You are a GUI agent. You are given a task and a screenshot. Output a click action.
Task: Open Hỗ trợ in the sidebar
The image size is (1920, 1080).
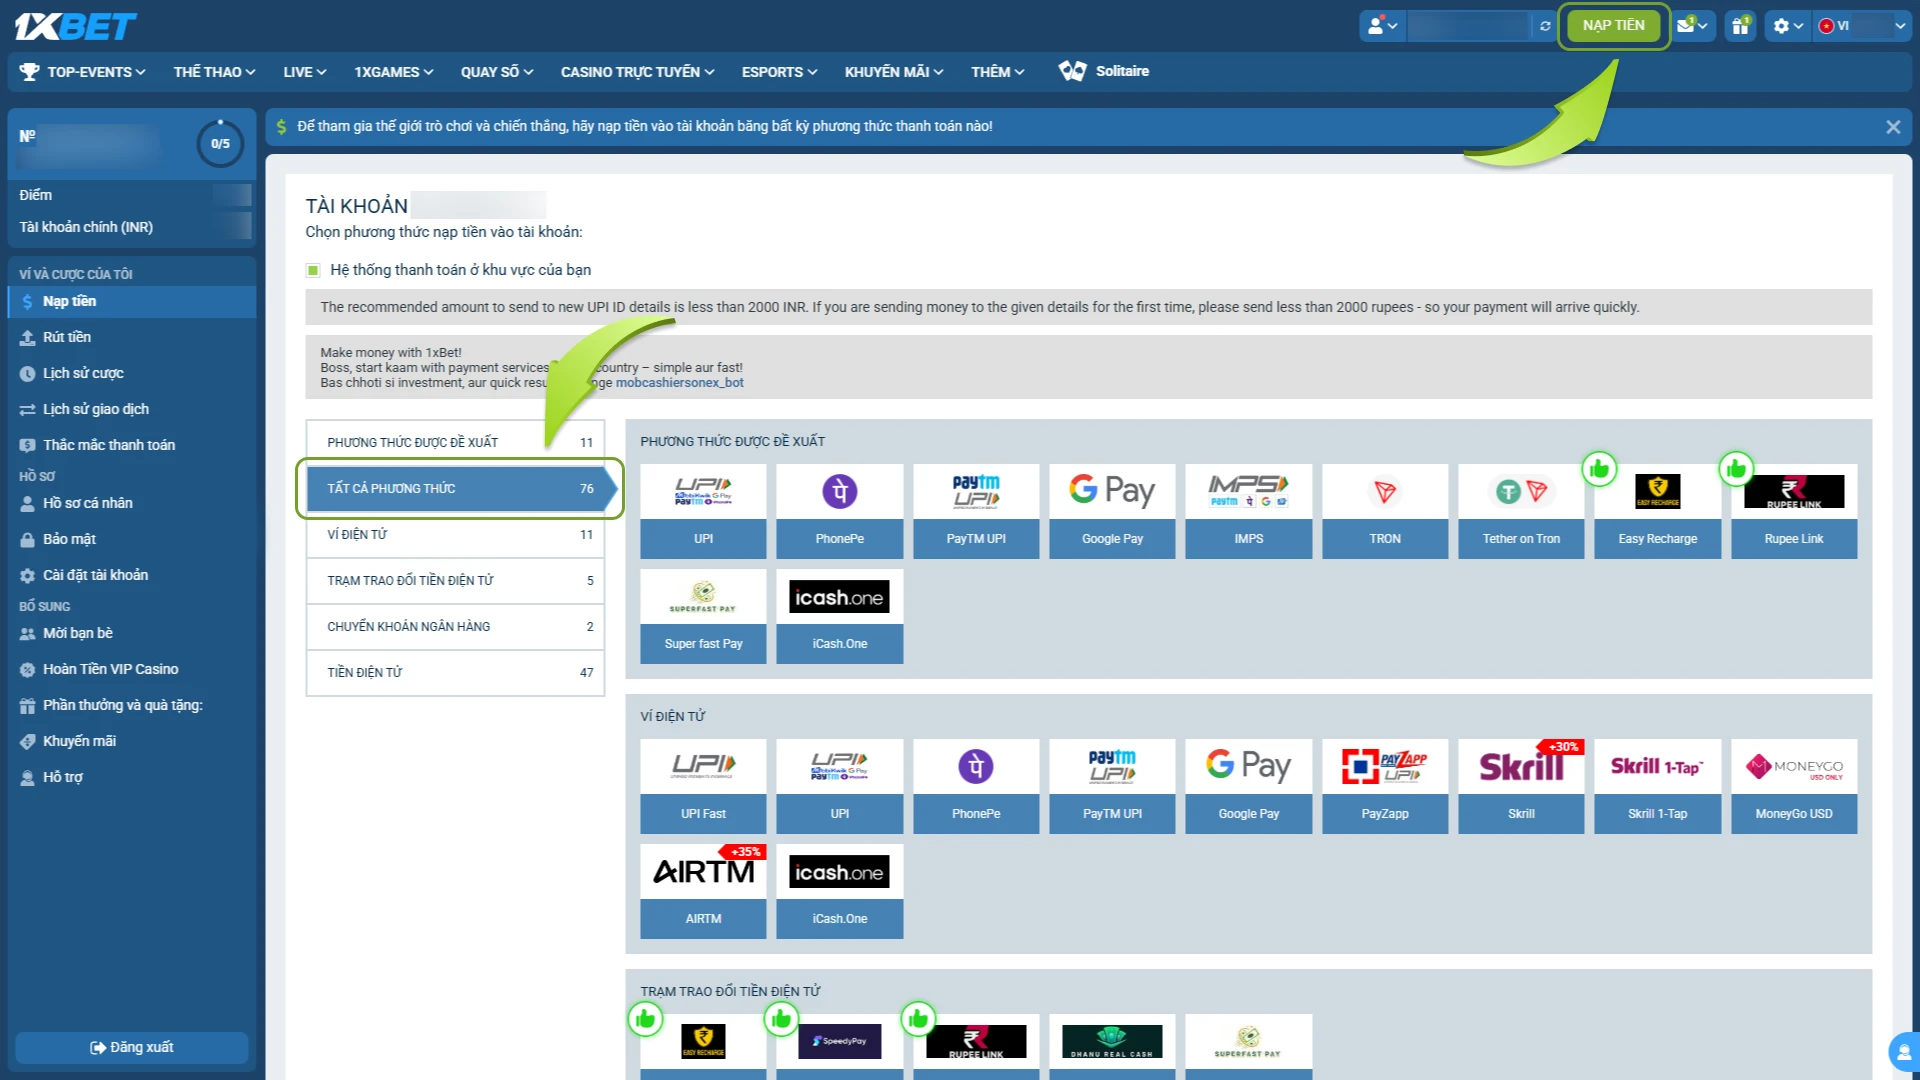(131, 777)
